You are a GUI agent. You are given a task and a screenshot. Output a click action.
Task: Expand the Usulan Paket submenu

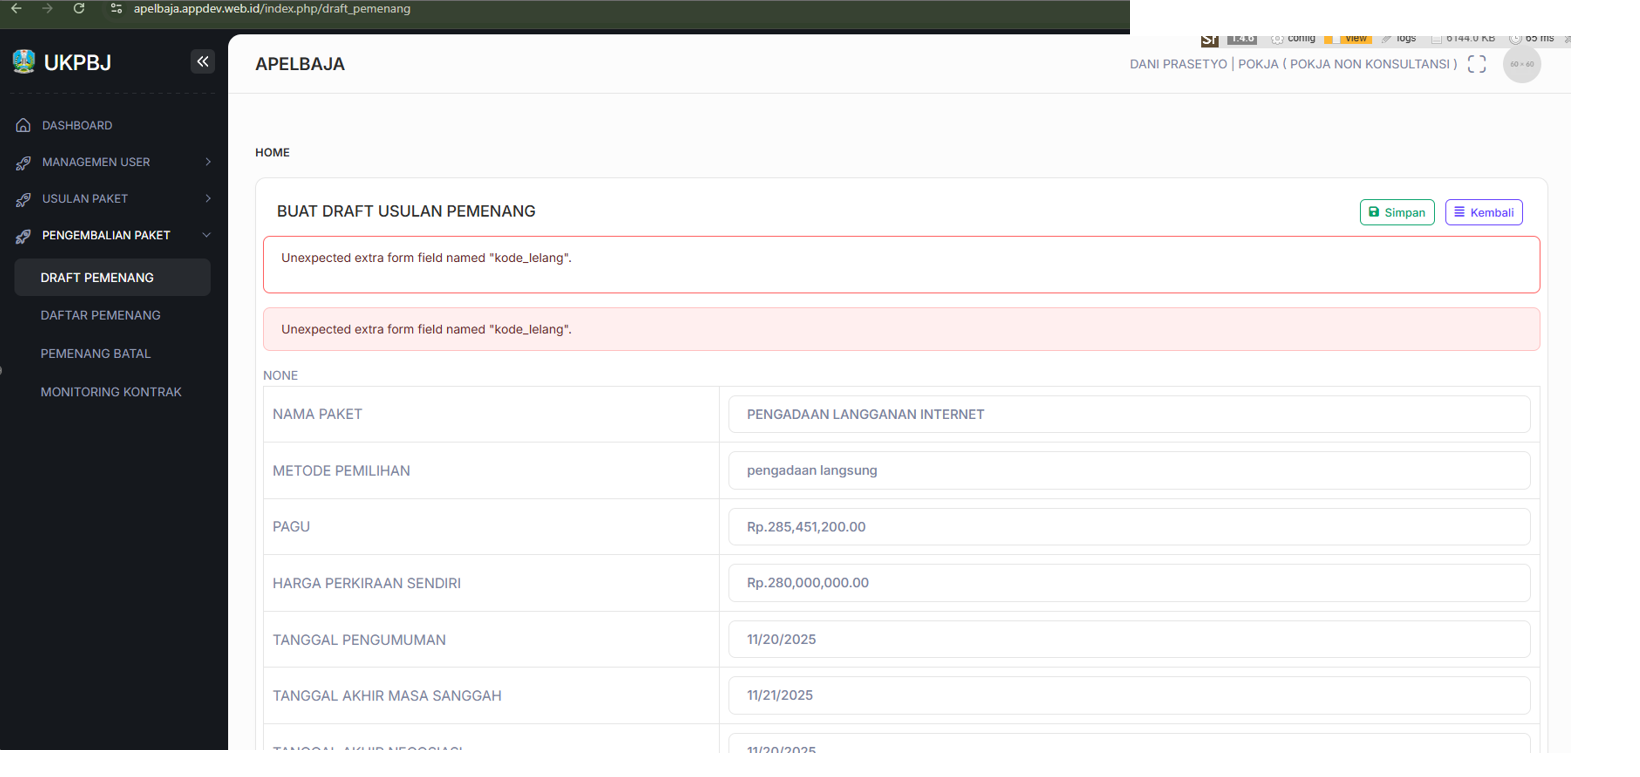[208, 199]
